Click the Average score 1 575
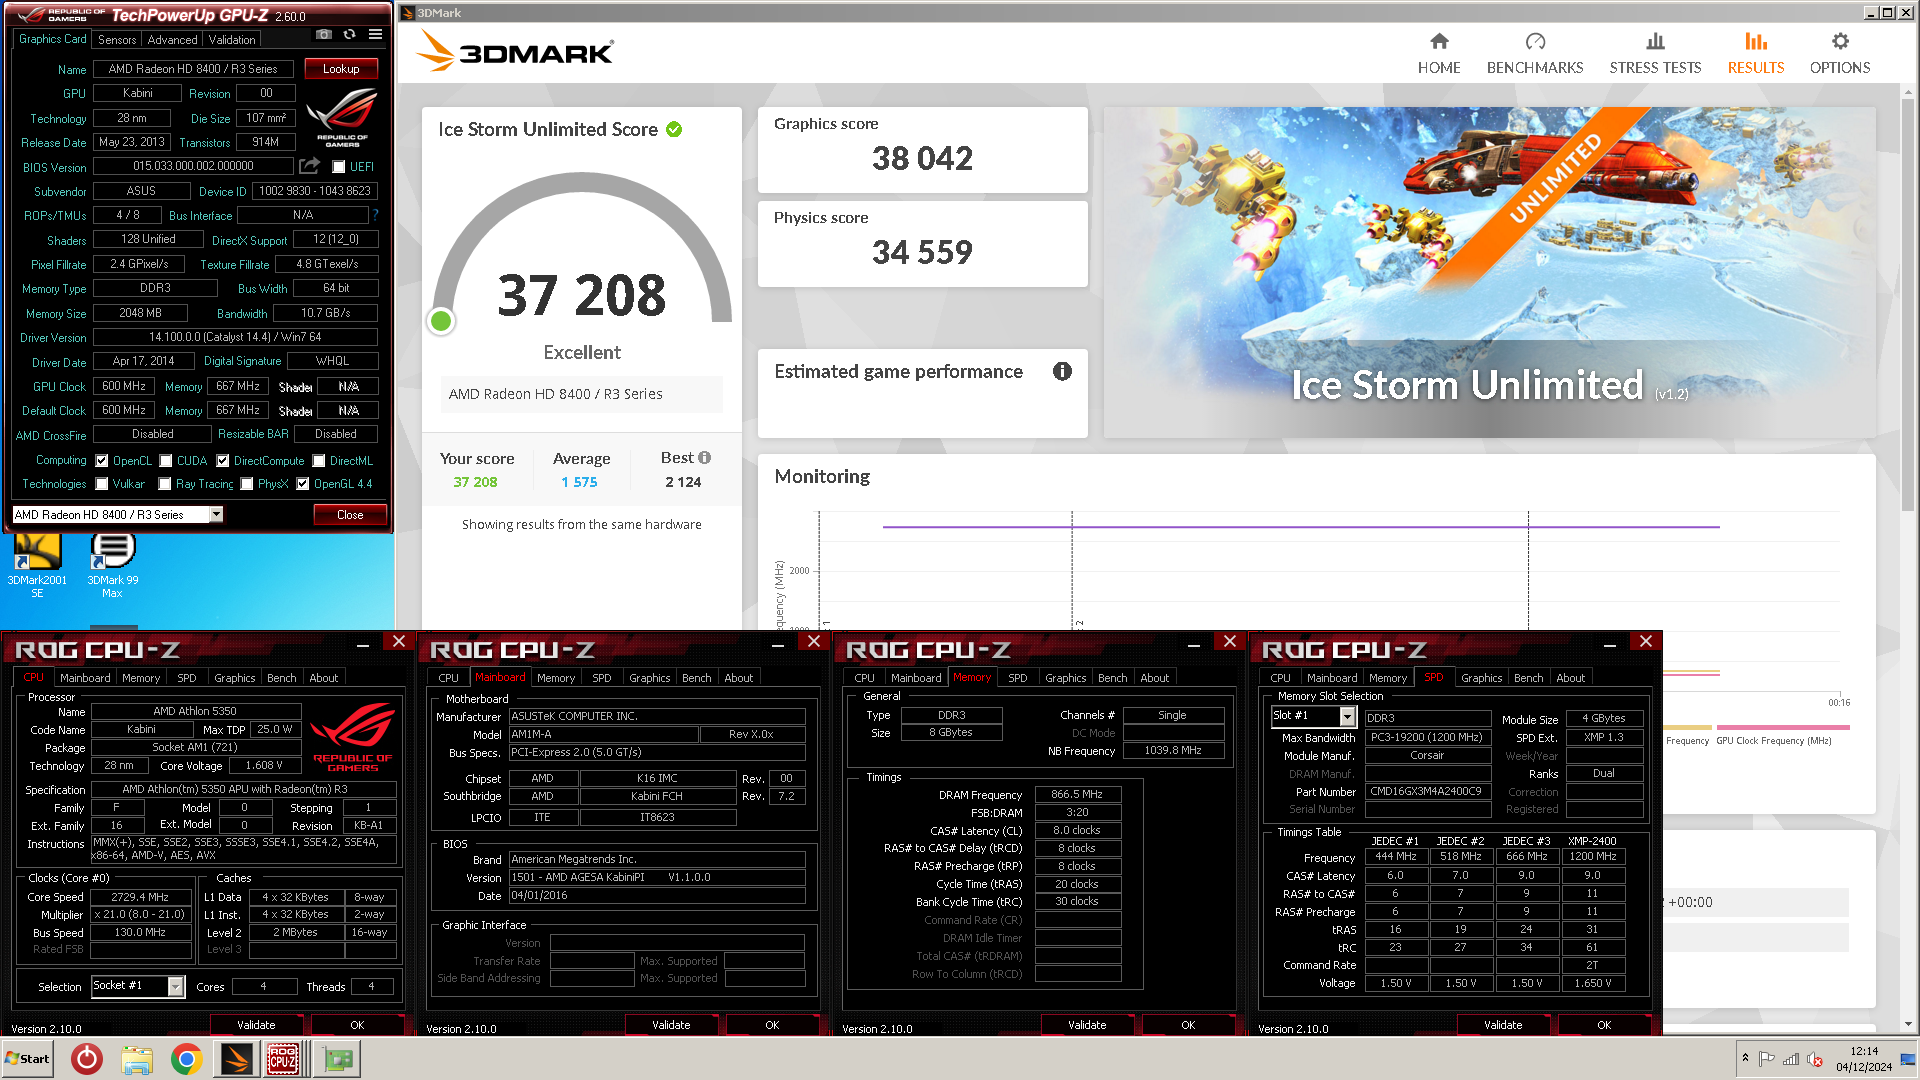 [x=579, y=482]
